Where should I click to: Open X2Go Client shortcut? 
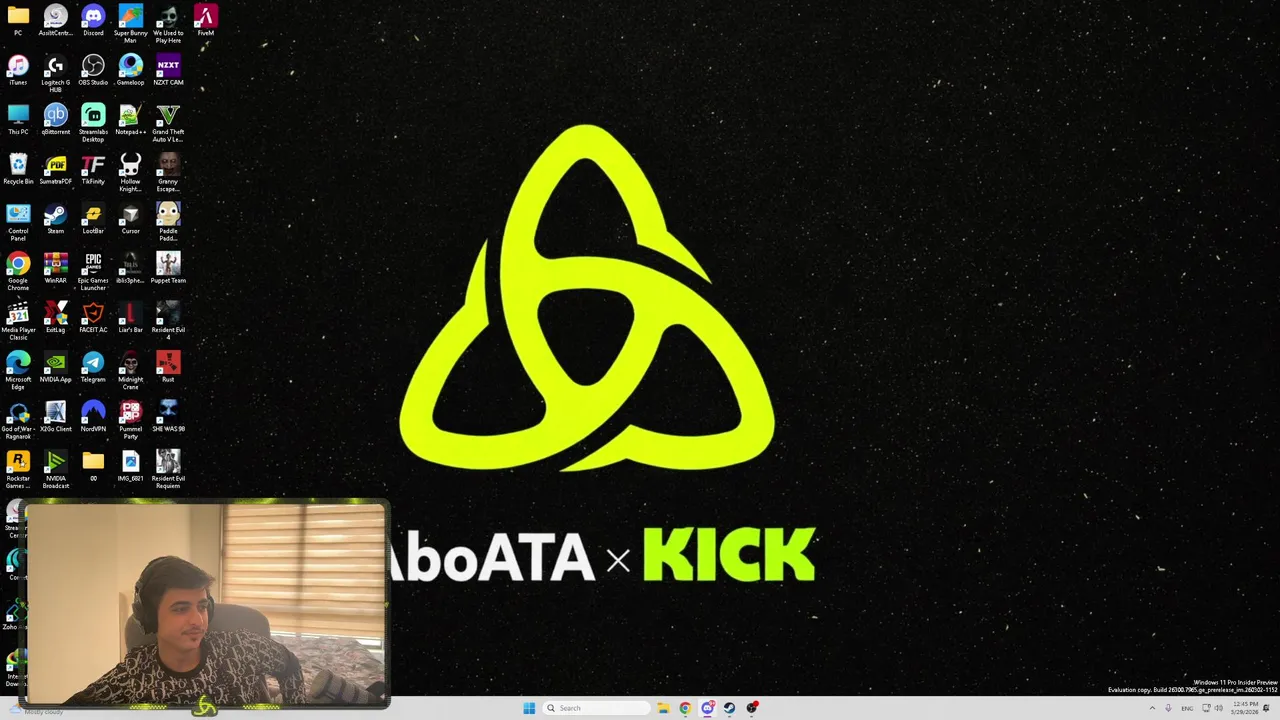point(56,417)
